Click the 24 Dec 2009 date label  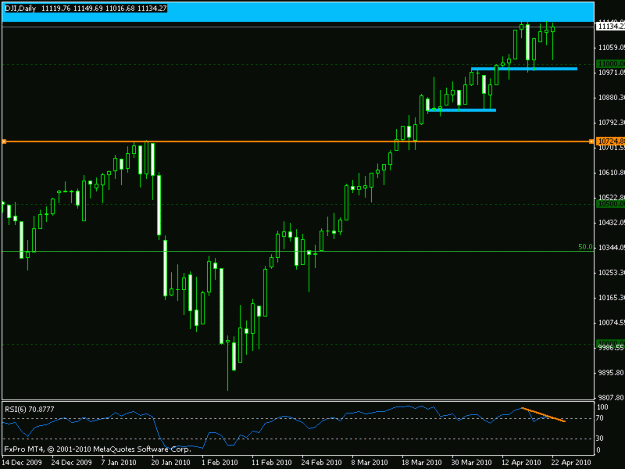tap(71, 462)
